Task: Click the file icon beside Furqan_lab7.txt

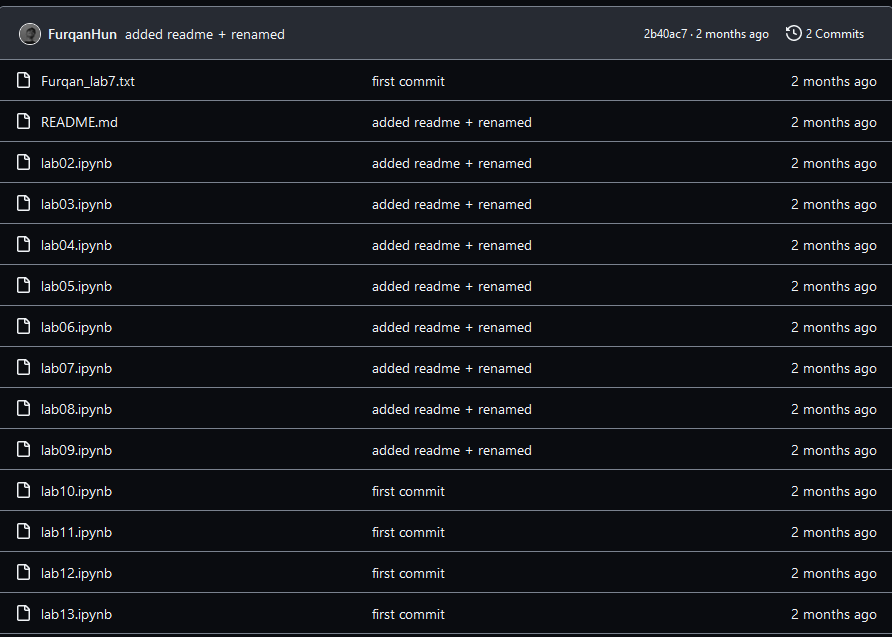Action: 23,81
